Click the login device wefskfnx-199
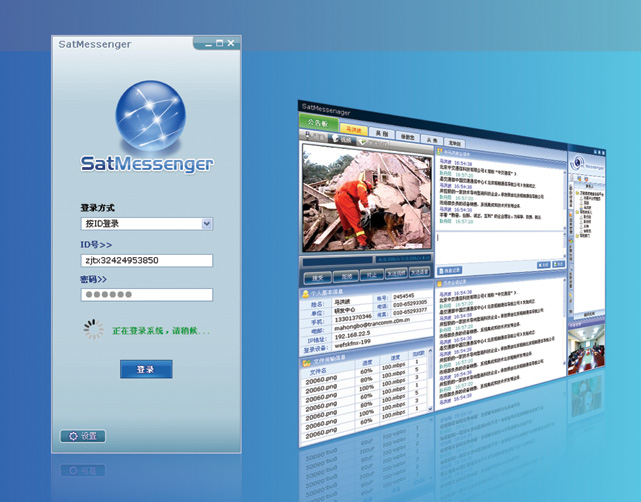 pyautogui.click(x=352, y=344)
